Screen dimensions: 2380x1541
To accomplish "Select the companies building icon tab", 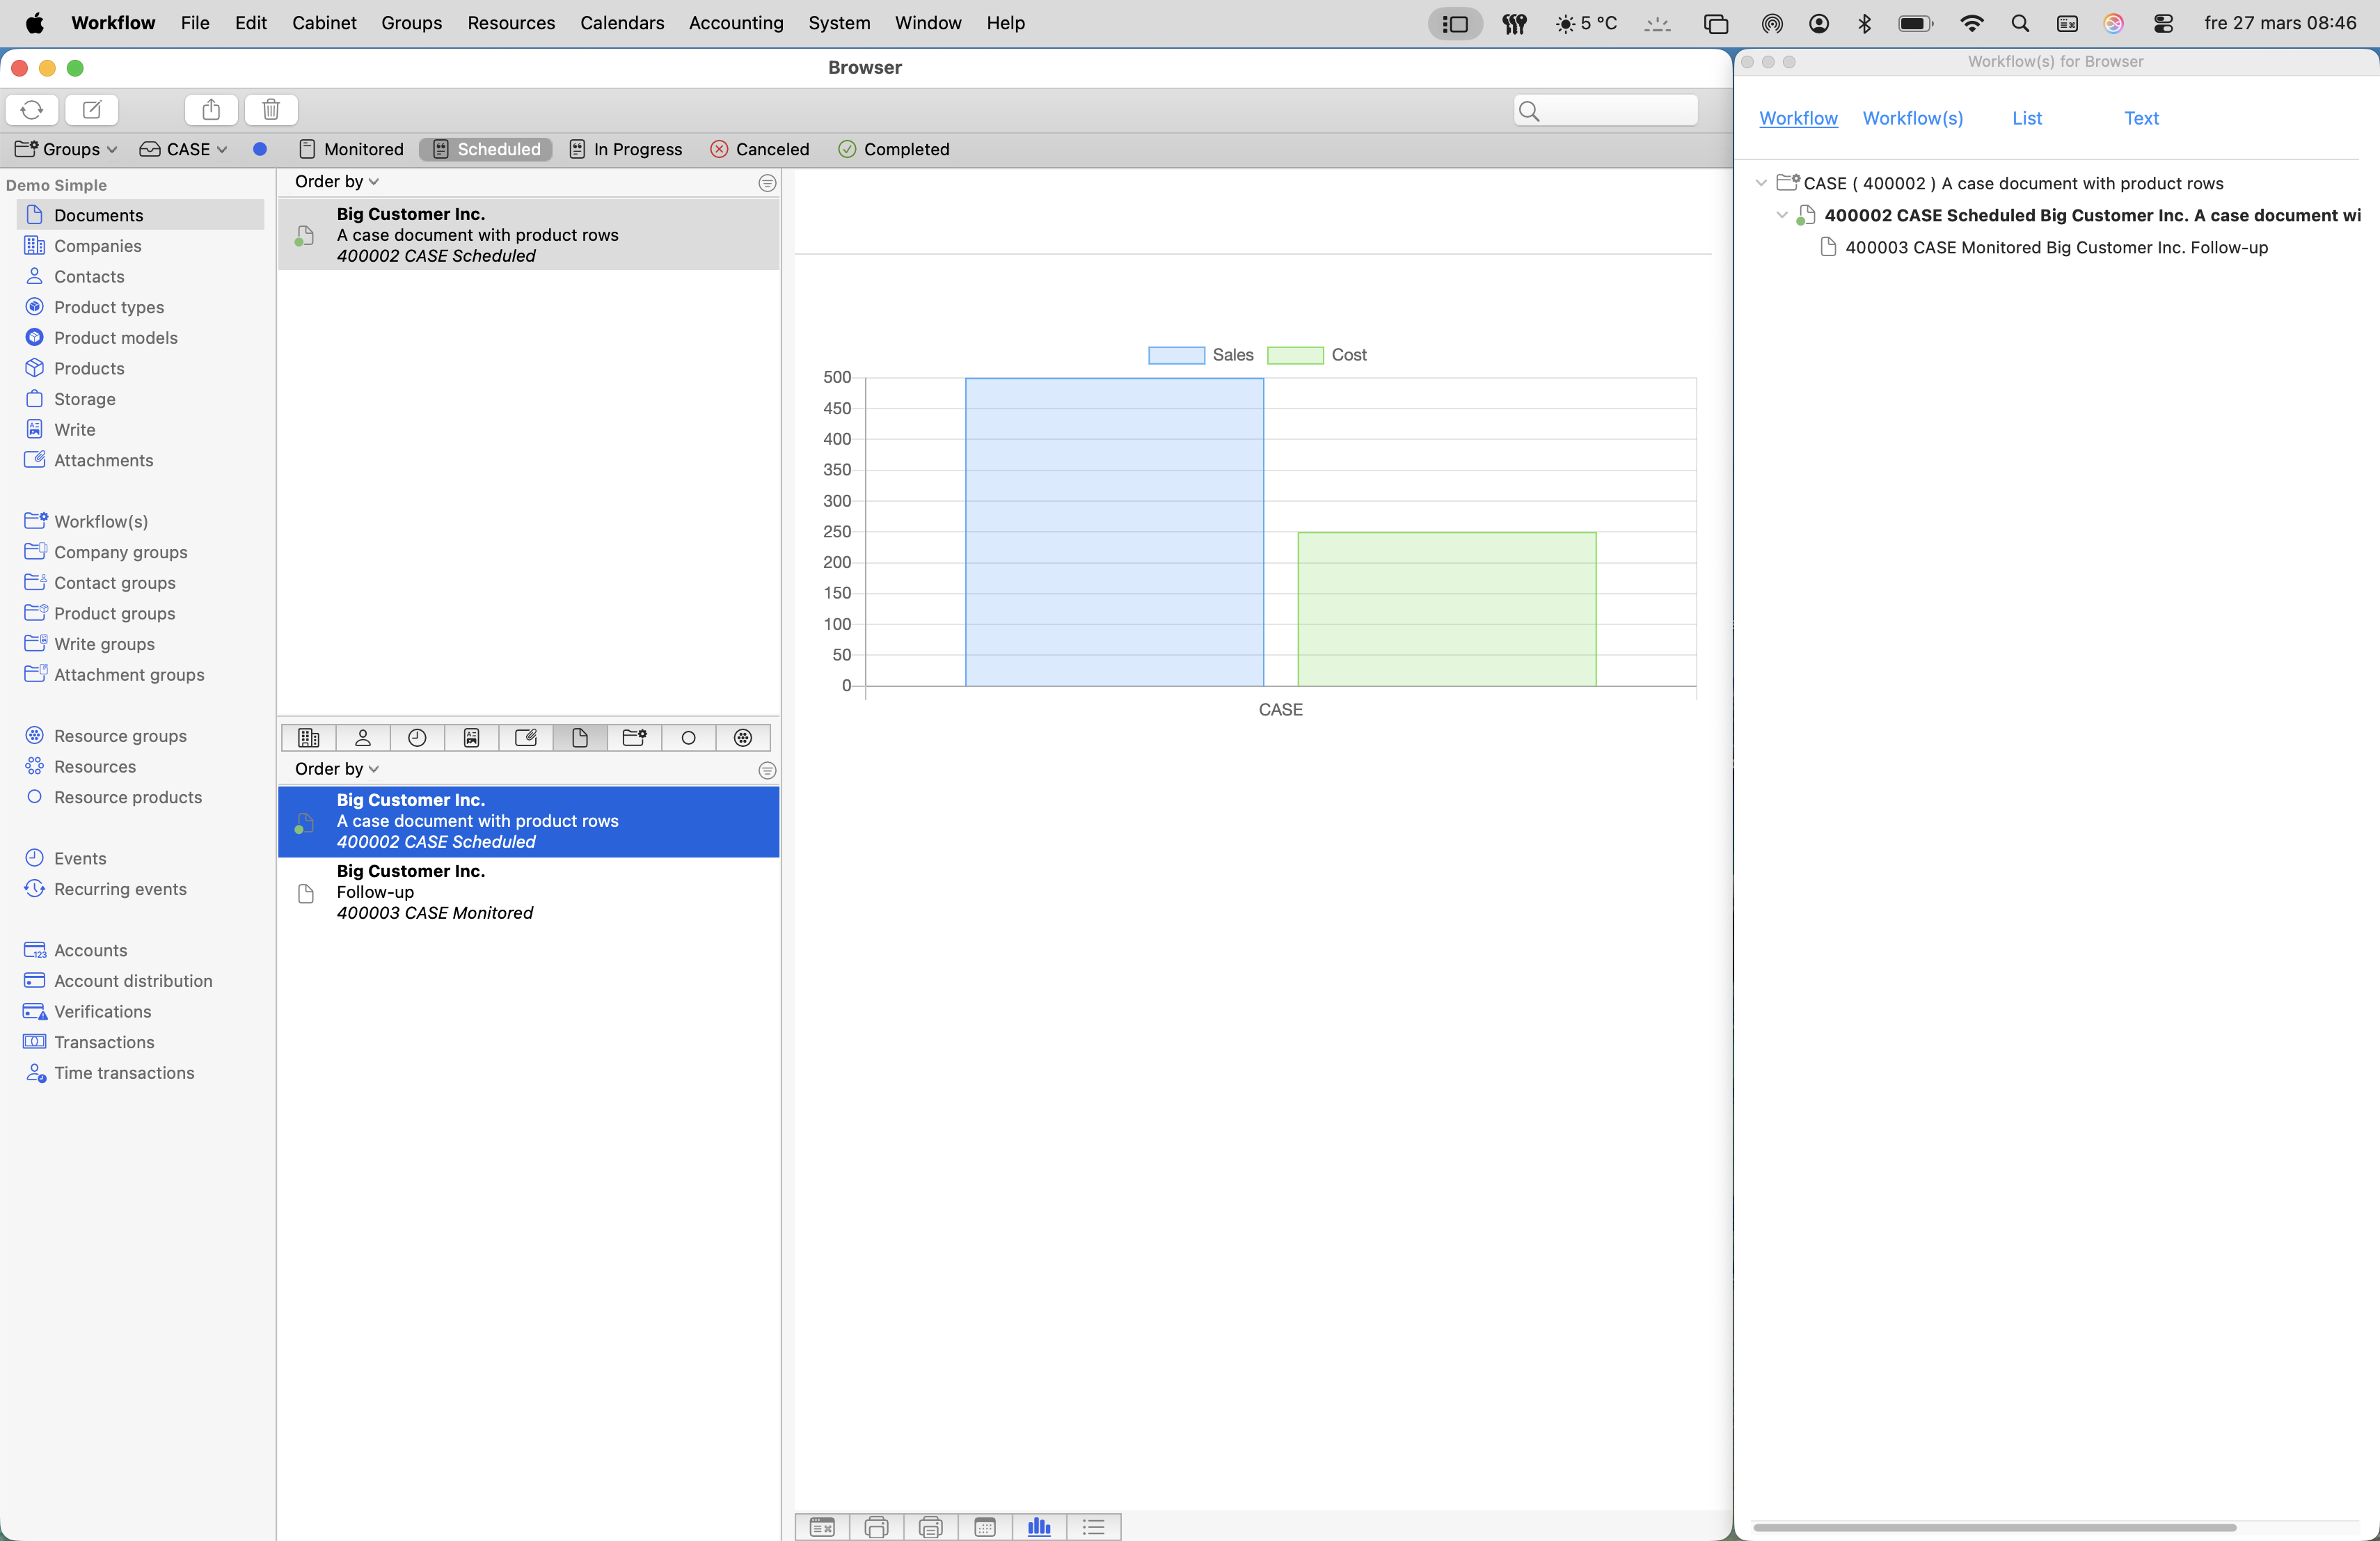I will pyautogui.click(x=309, y=738).
